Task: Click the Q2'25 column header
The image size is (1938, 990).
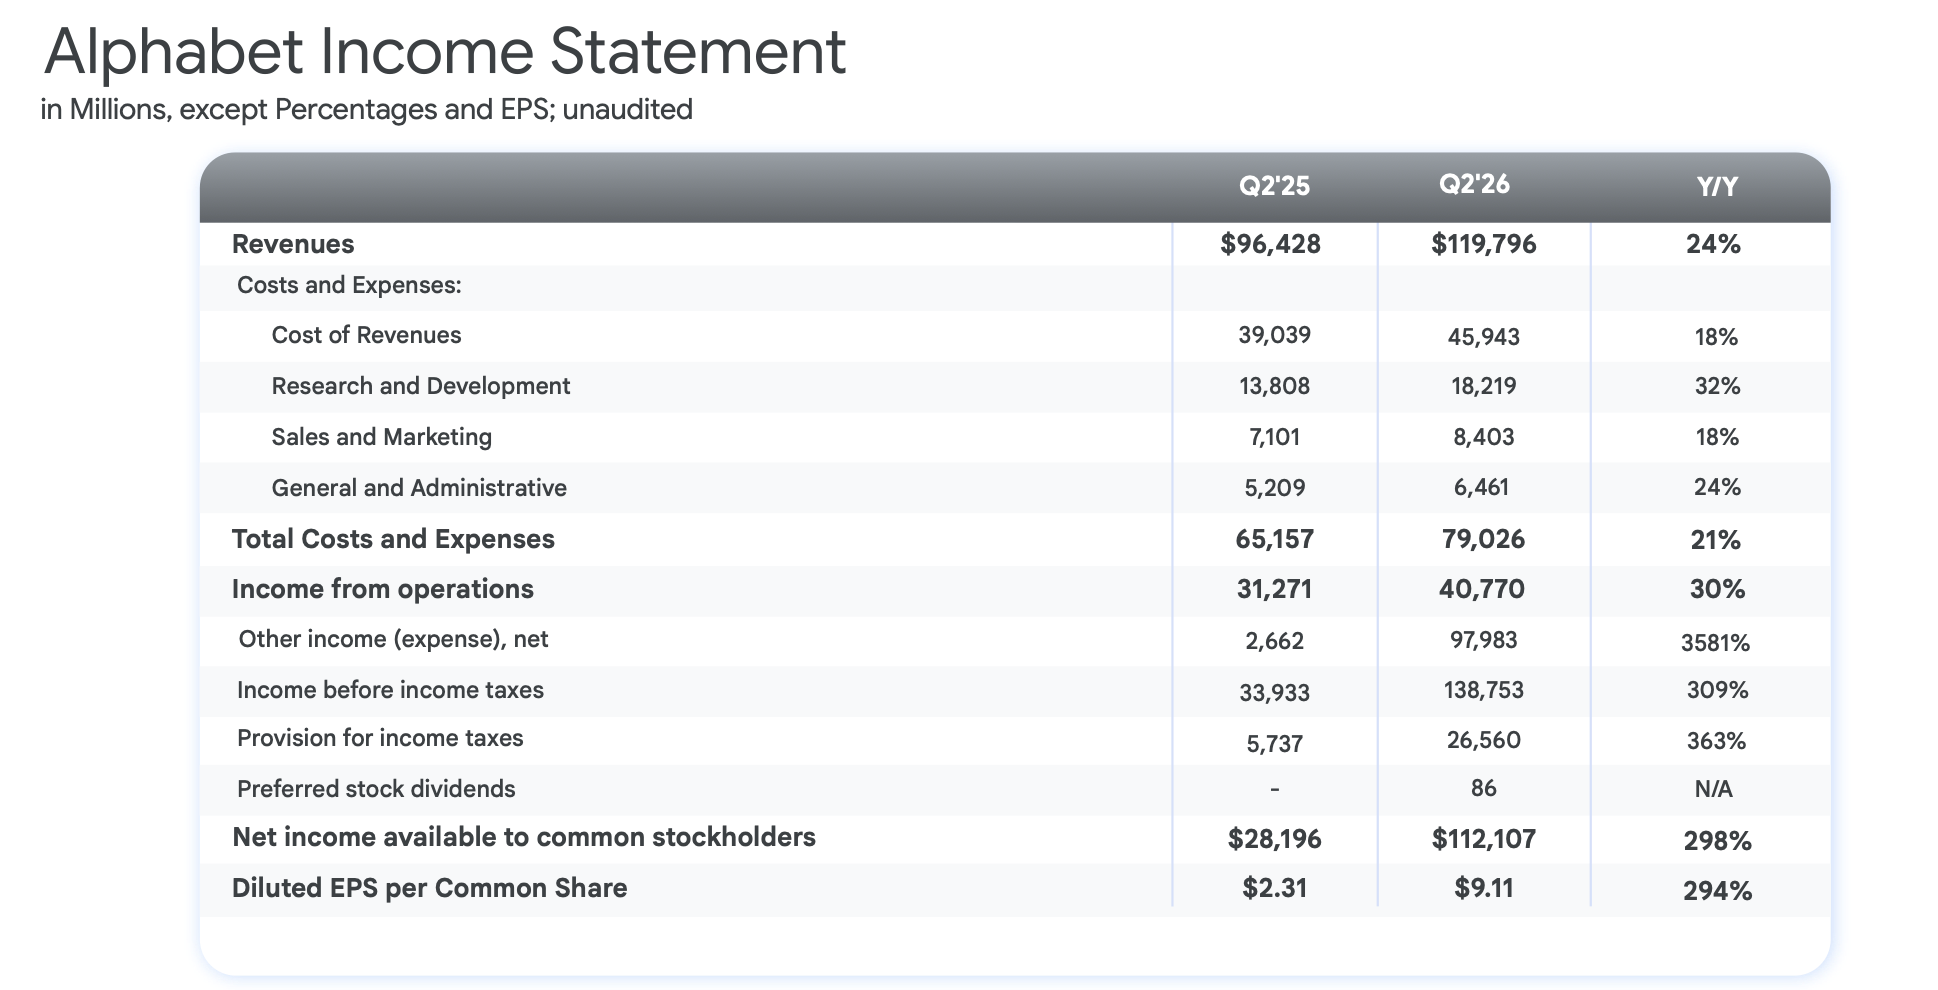Action: 1274,186
